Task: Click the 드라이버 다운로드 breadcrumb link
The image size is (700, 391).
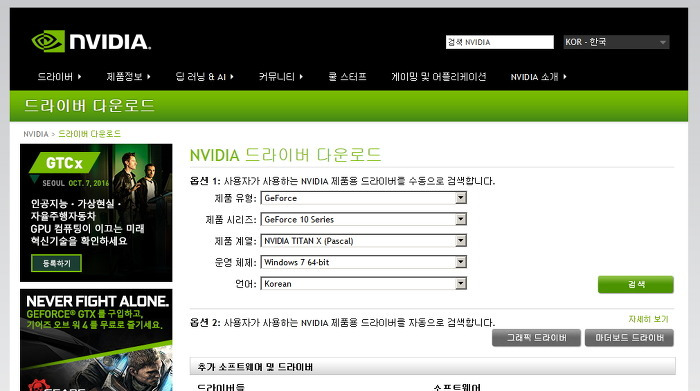Action: (x=89, y=134)
